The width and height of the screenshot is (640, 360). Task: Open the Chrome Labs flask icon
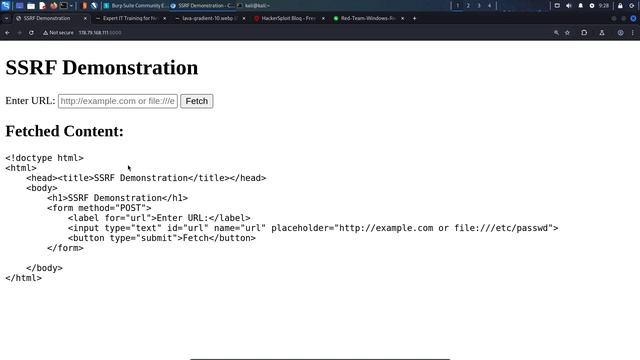pyautogui.click(x=602, y=33)
